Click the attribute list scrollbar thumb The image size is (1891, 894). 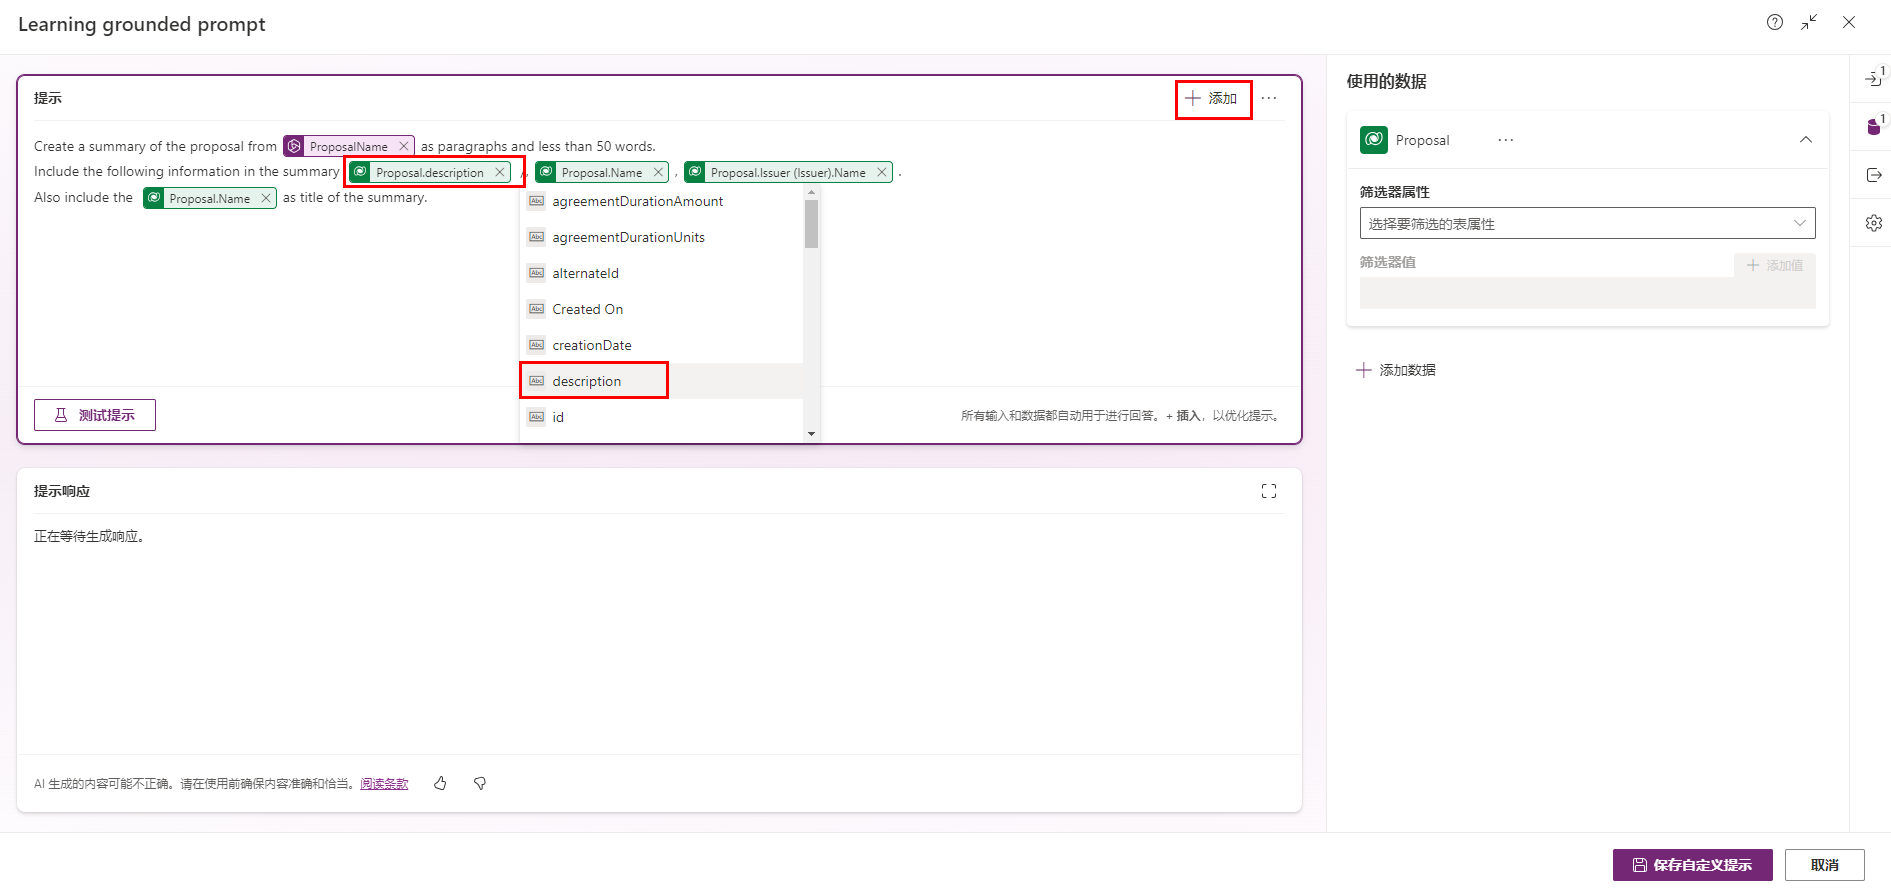[x=811, y=223]
